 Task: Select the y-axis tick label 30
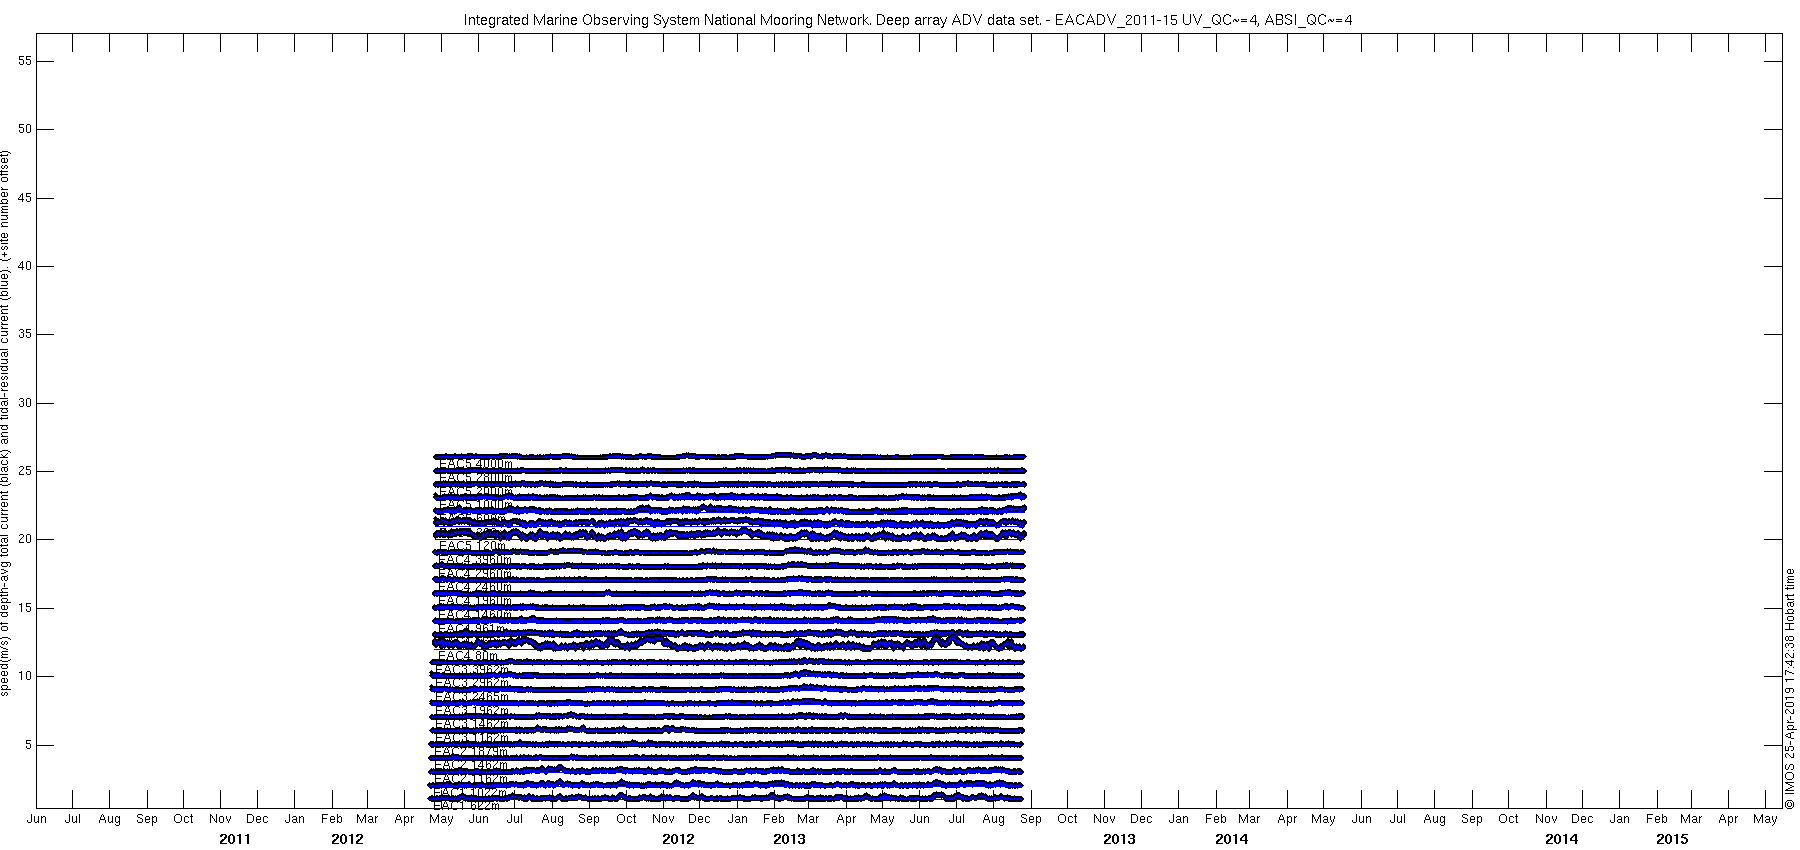25,403
